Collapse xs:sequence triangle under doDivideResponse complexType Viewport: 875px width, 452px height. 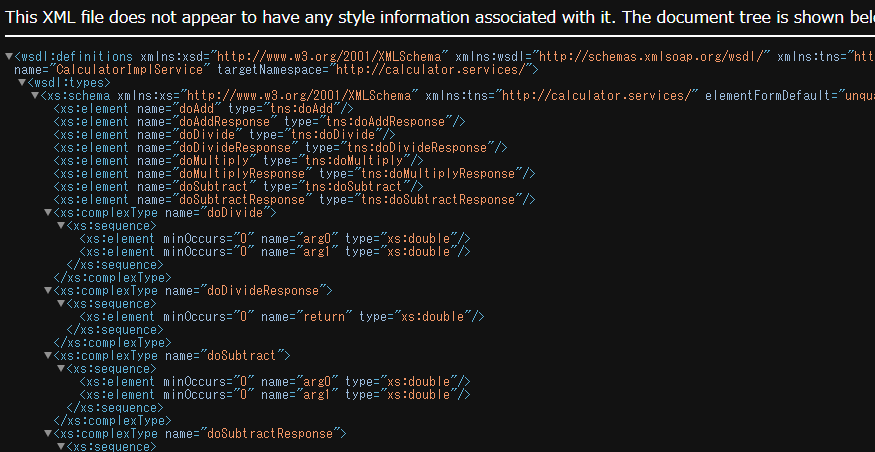coord(61,304)
